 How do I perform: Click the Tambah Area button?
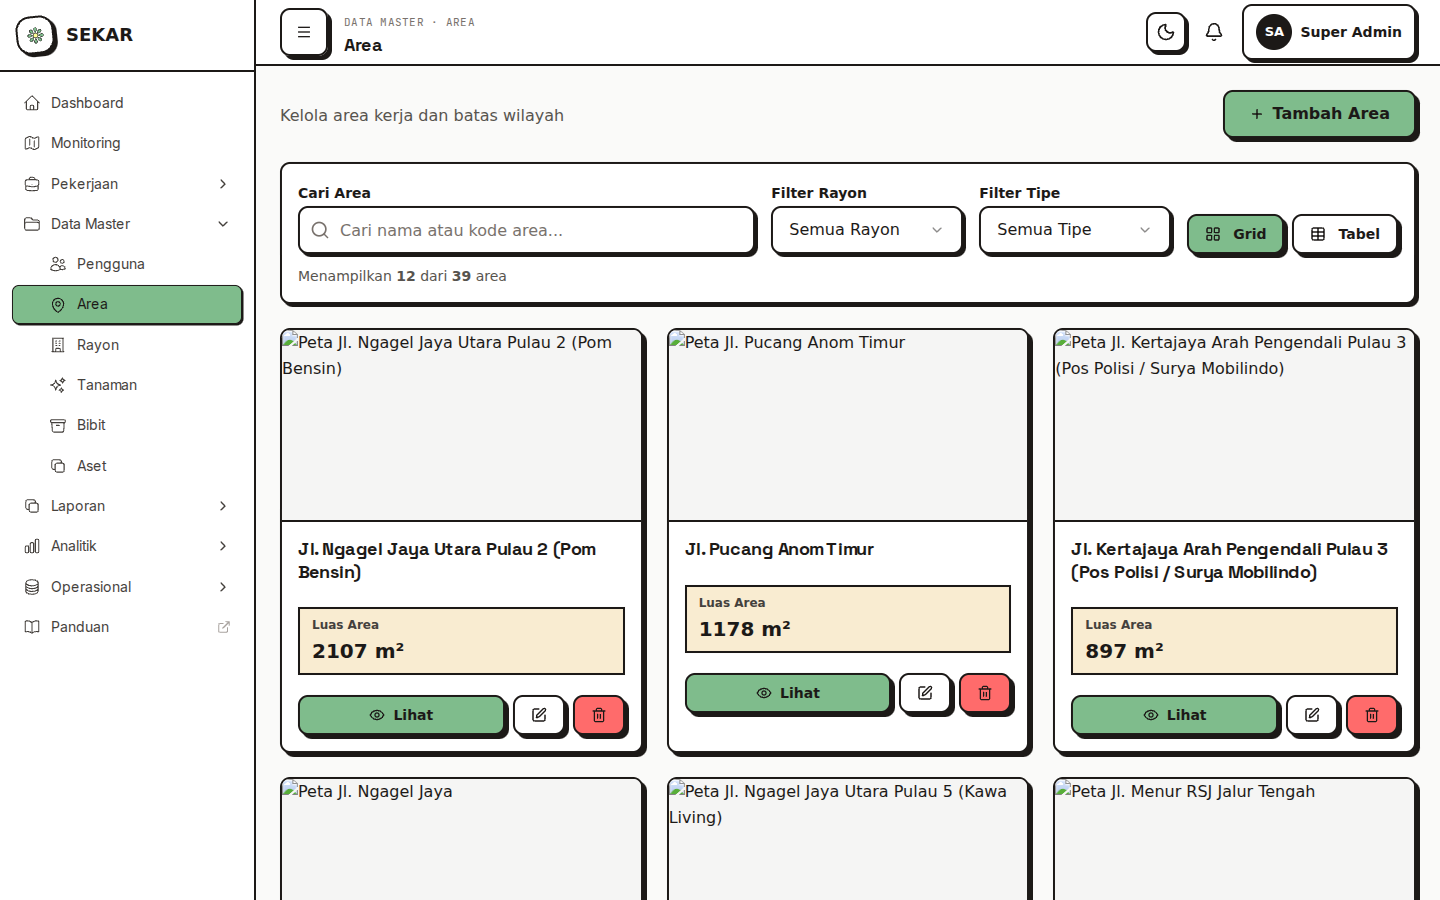[x=1319, y=114]
